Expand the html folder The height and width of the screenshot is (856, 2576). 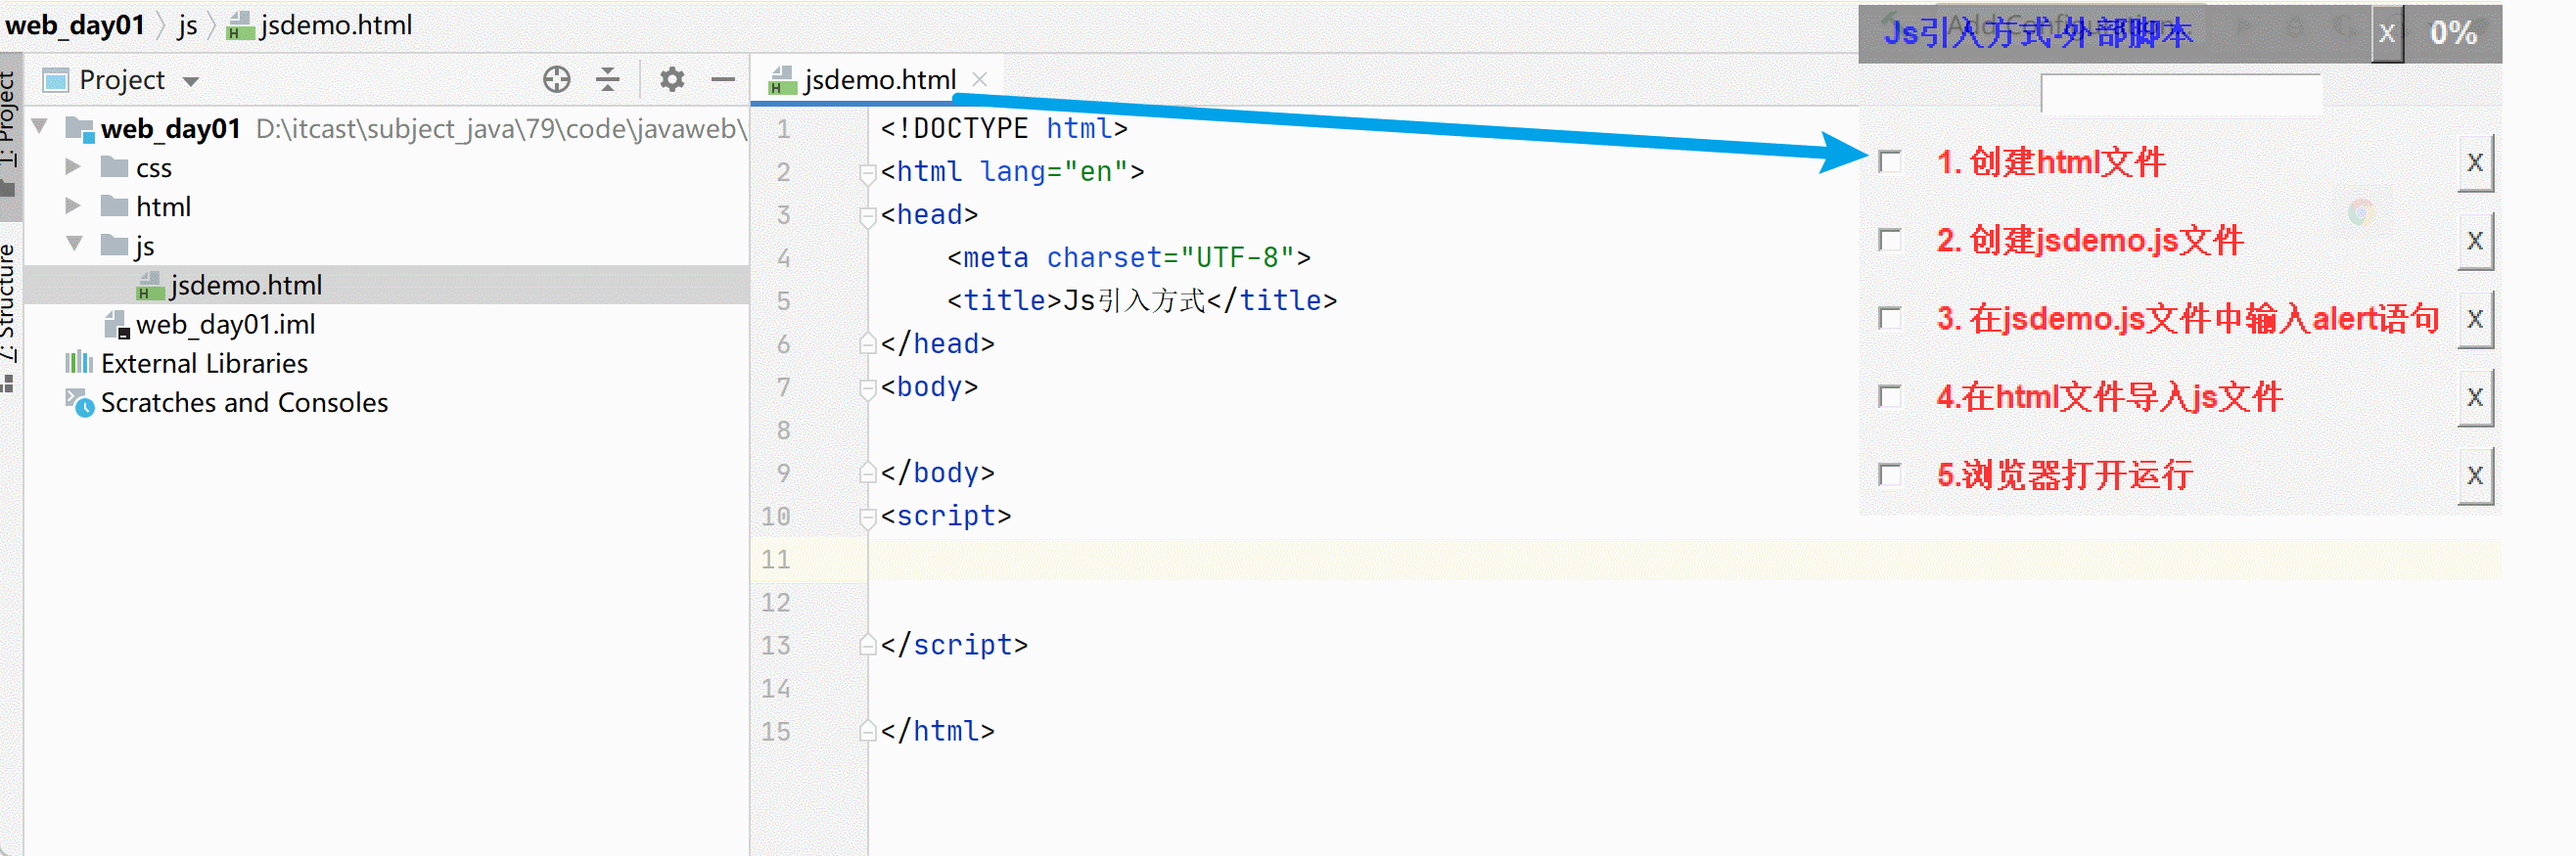tap(73, 206)
